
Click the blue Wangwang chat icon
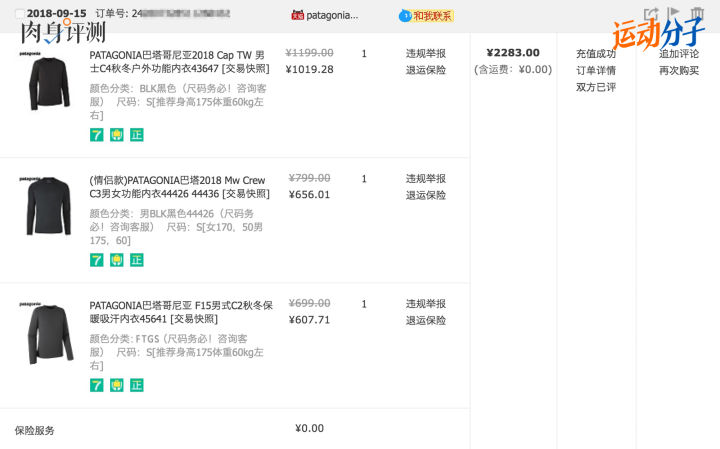[x=405, y=16]
